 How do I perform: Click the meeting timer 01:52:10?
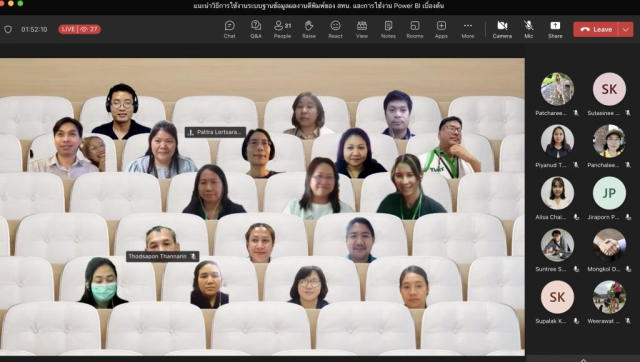pos(34,29)
